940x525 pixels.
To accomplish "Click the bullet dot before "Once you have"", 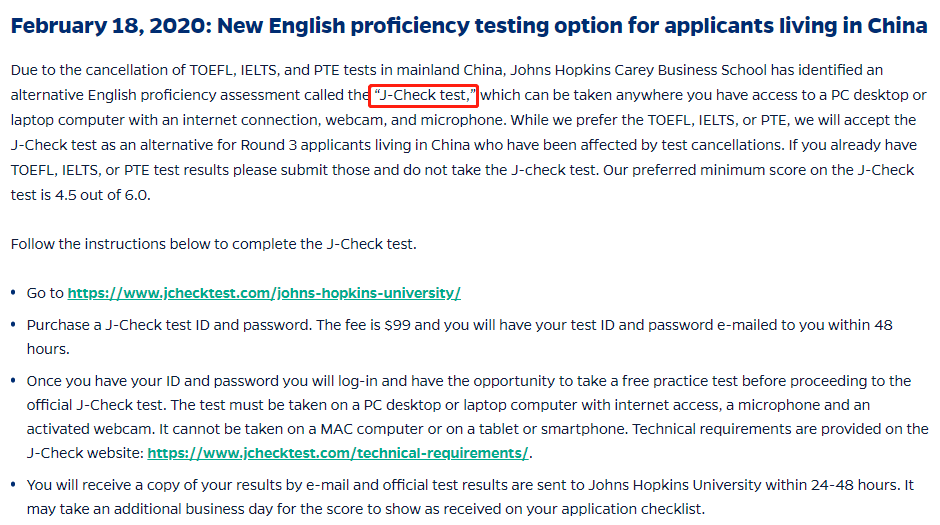I will pyautogui.click(x=13, y=381).
